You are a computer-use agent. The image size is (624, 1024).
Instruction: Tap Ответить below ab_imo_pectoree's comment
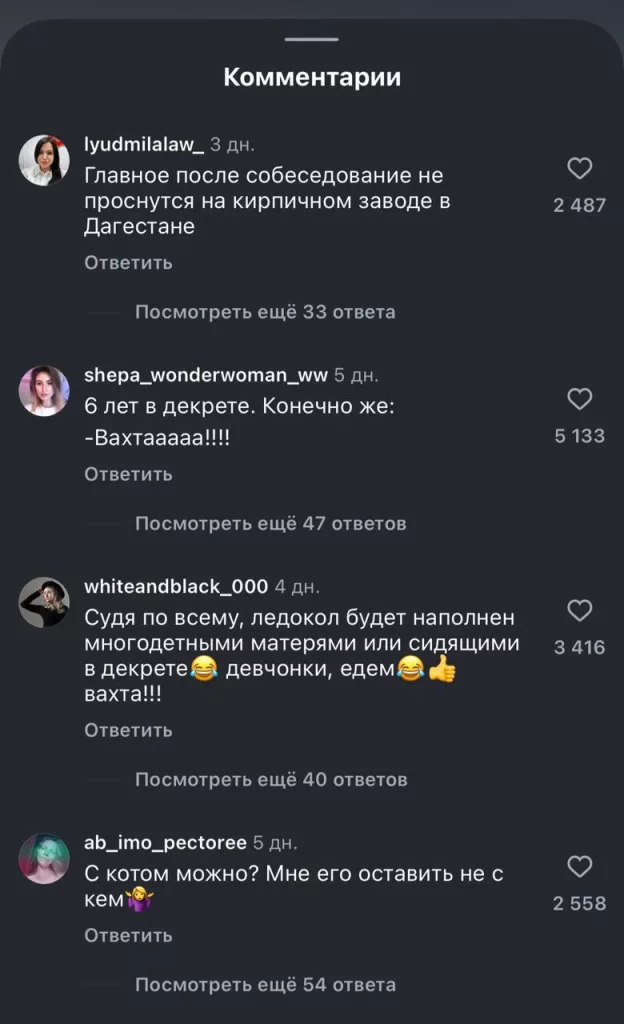[126, 935]
